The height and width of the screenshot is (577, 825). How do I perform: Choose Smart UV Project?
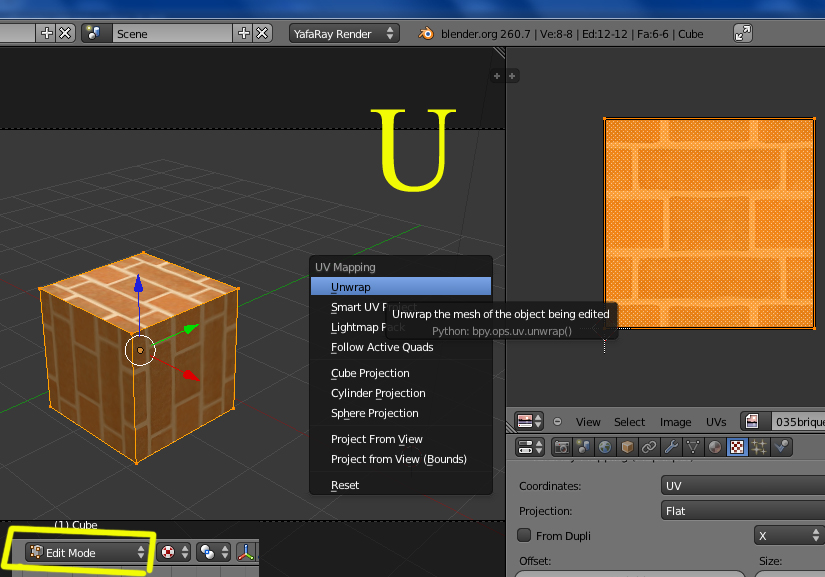pos(401,307)
